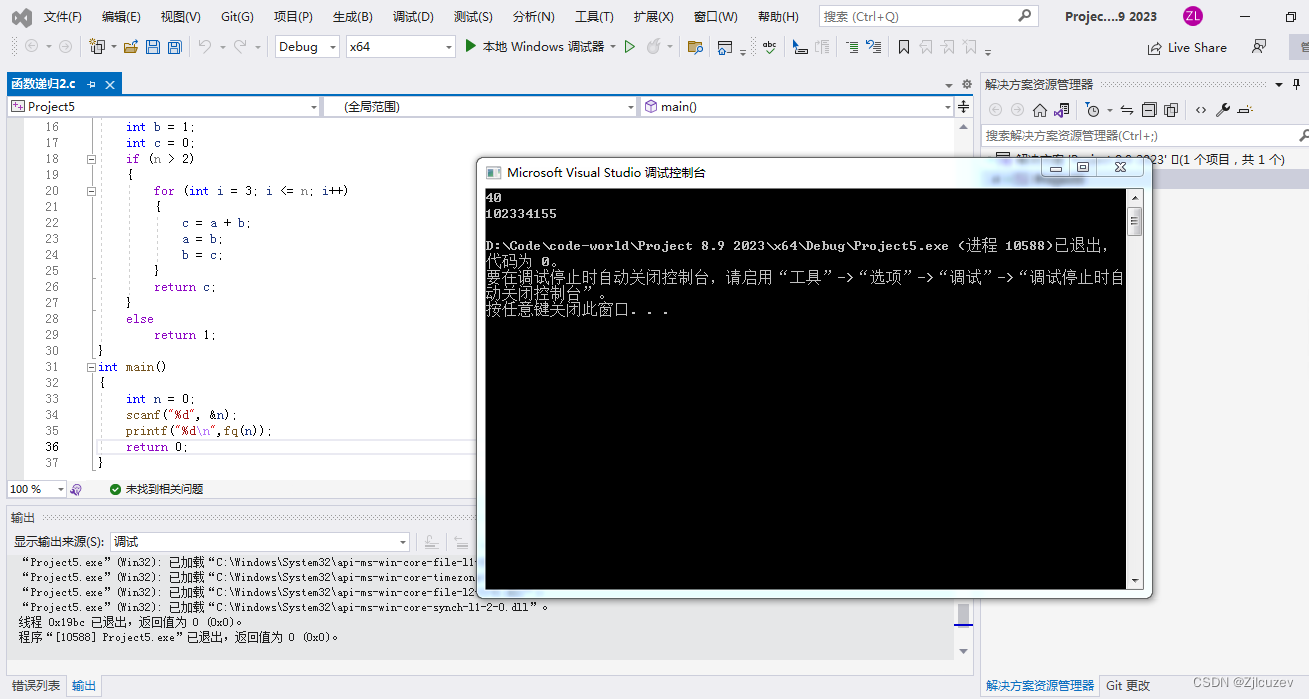Open debugger target dropdown arrow
Image resolution: width=1309 pixels, height=699 pixels.
point(612,47)
